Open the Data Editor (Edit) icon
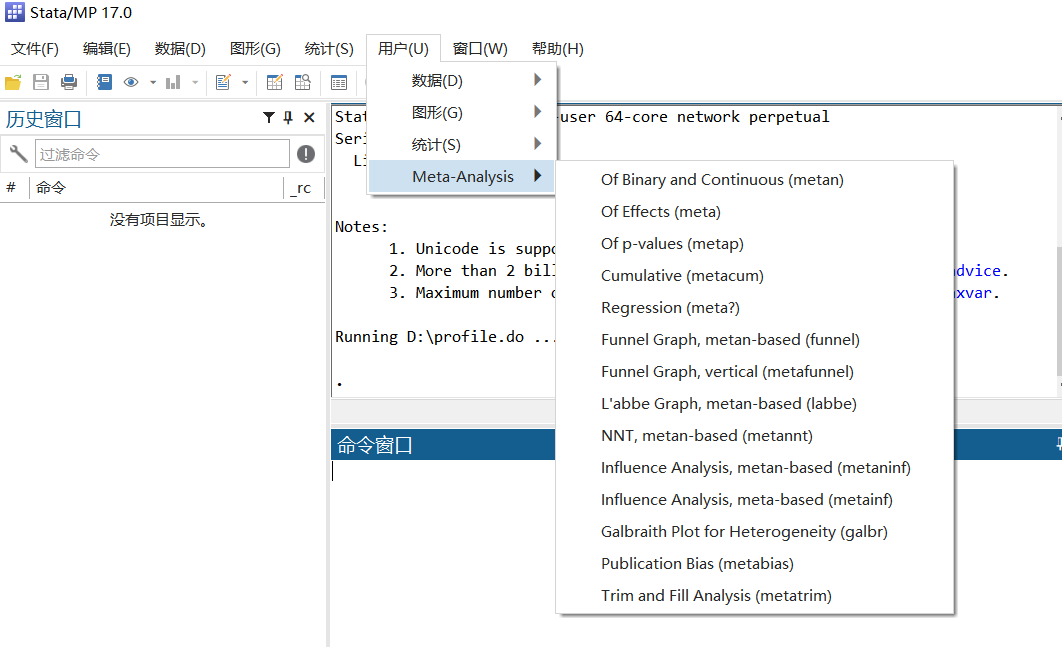1062x647 pixels. (x=274, y=83)
